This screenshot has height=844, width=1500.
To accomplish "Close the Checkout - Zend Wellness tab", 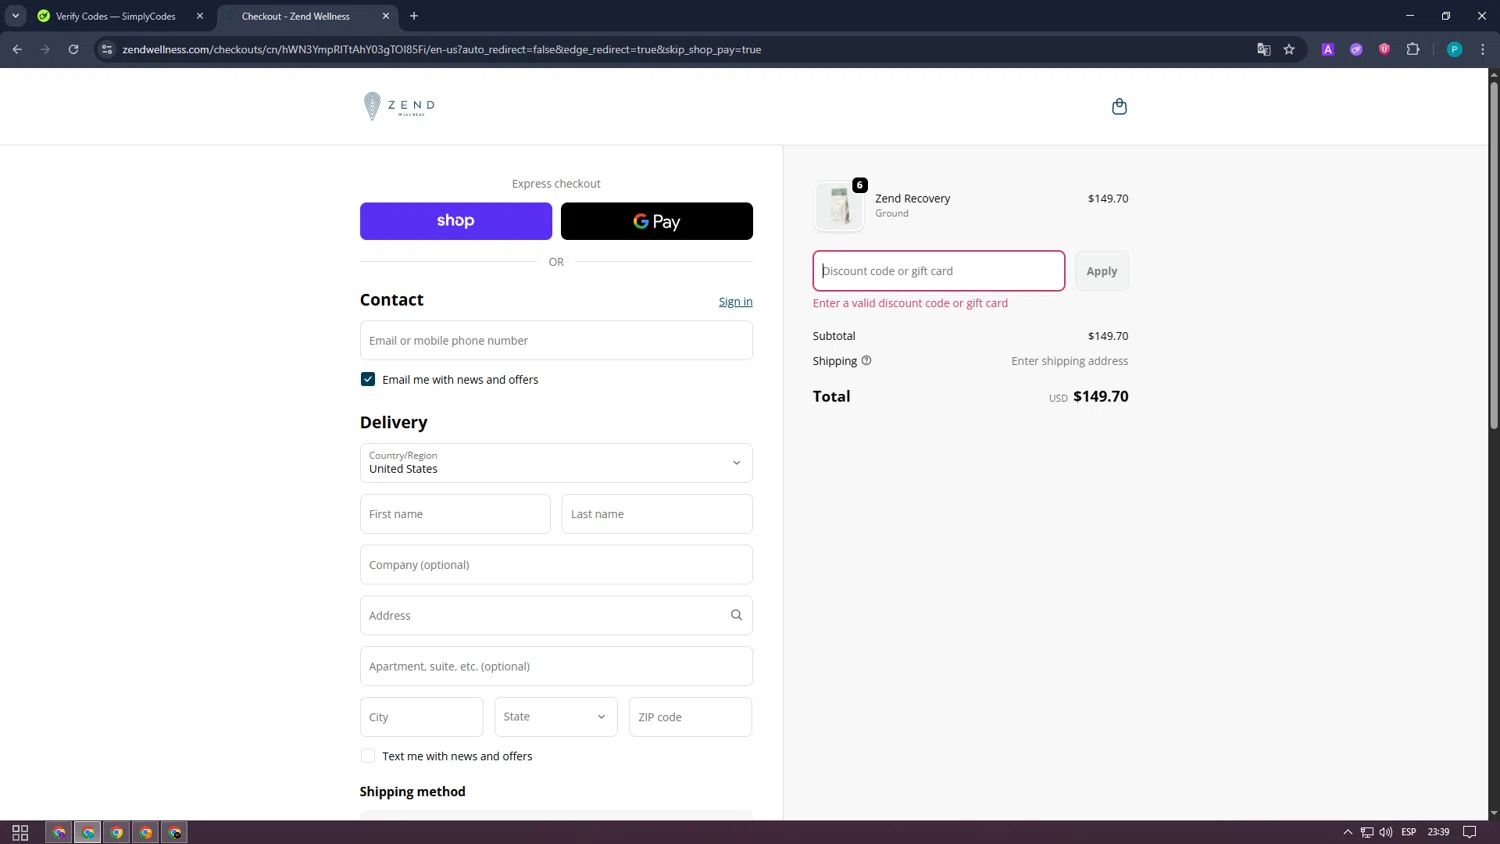I will pyautogui.click(x=386, y=16).
